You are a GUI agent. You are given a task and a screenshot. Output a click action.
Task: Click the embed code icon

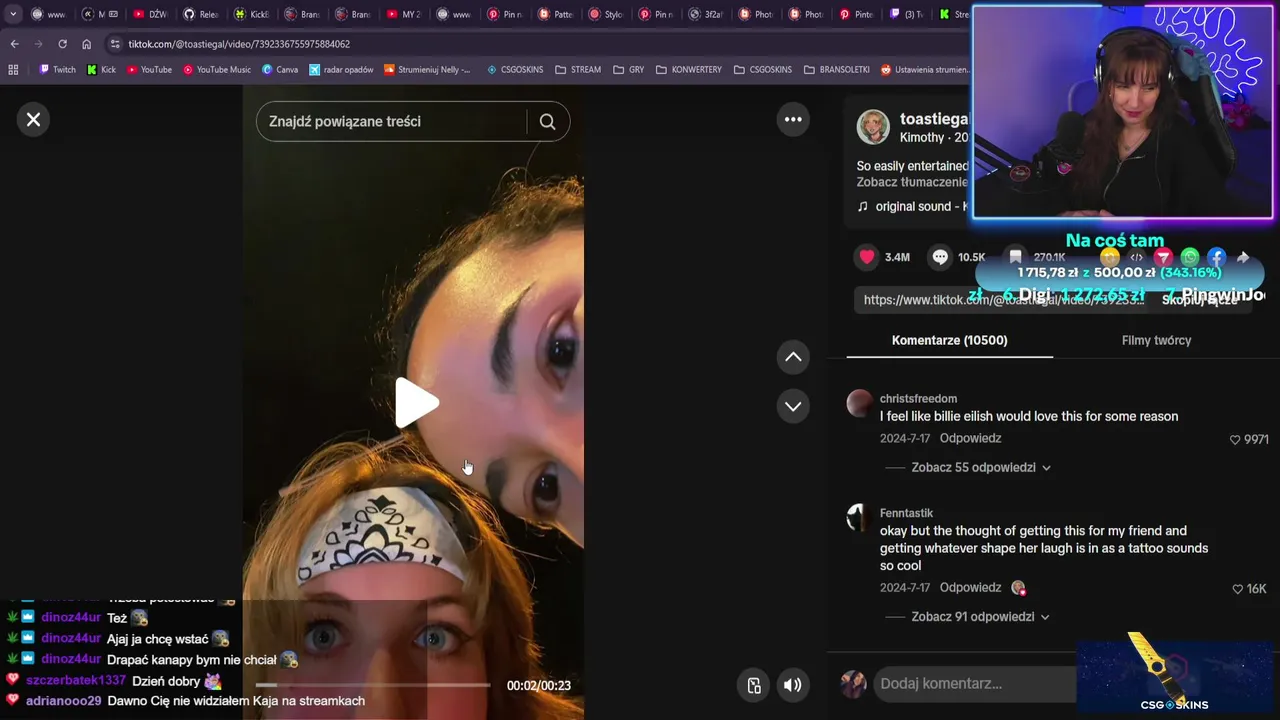(1136, 257)
